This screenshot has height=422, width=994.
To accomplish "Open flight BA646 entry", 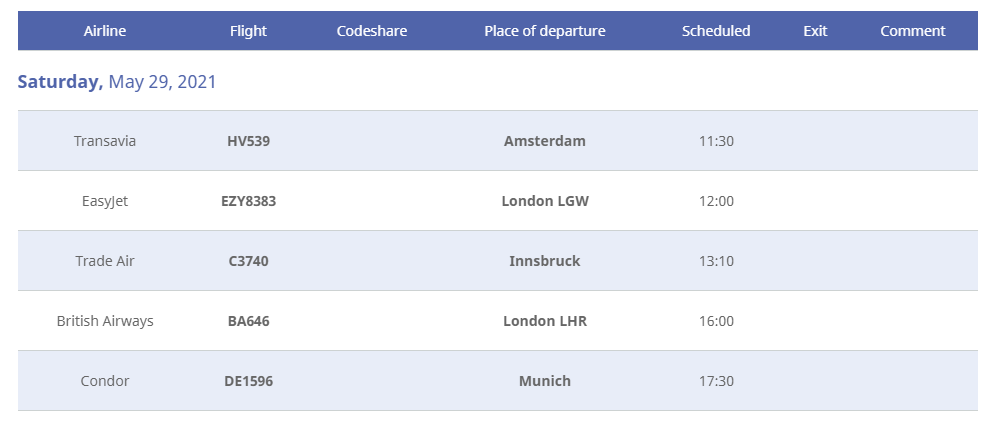I will 248,321.
